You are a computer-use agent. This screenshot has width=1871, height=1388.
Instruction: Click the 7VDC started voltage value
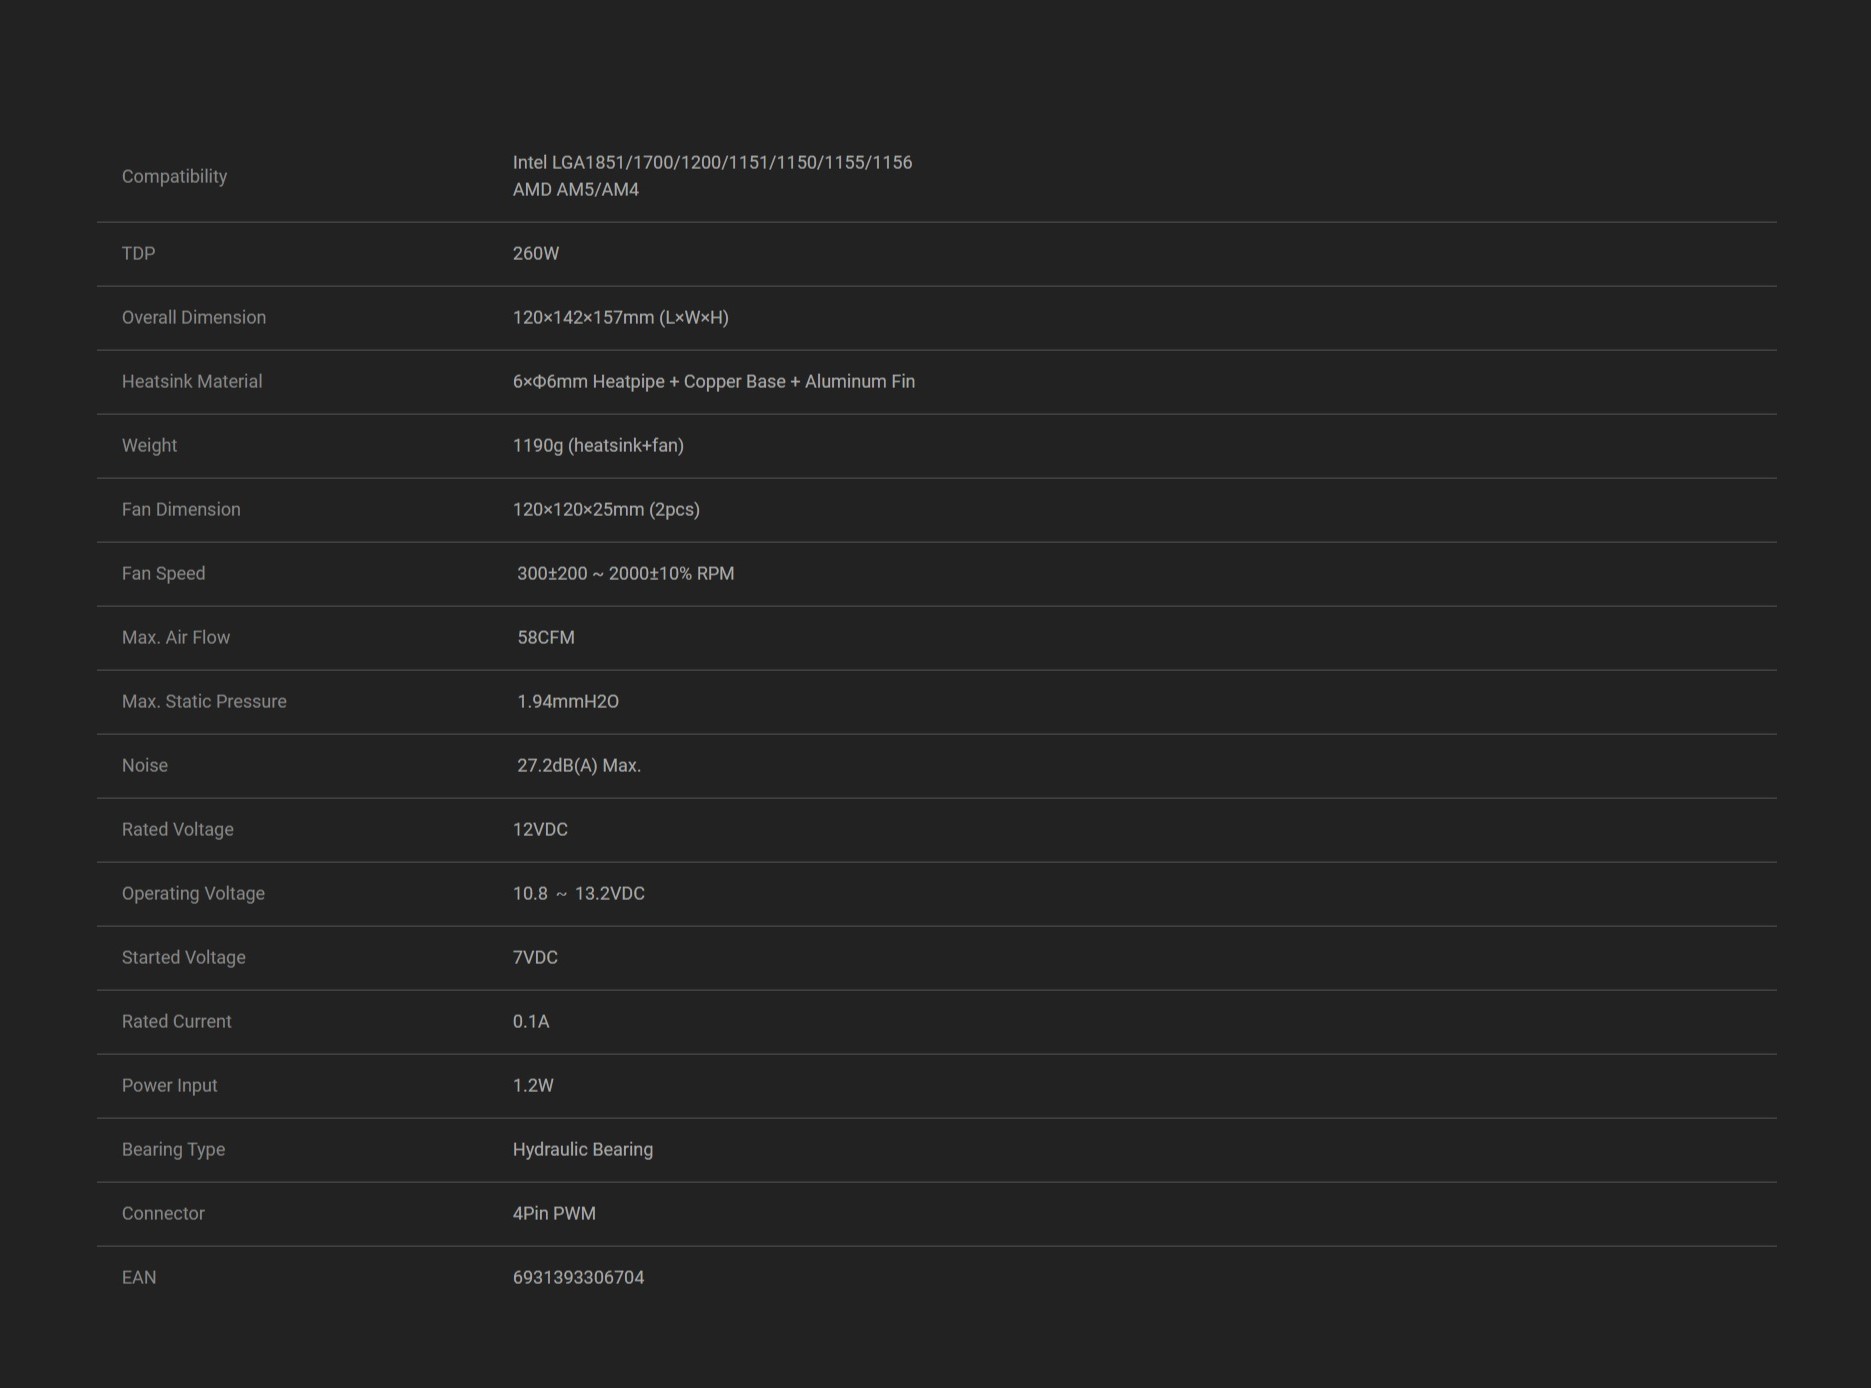[x=535, y=958]
